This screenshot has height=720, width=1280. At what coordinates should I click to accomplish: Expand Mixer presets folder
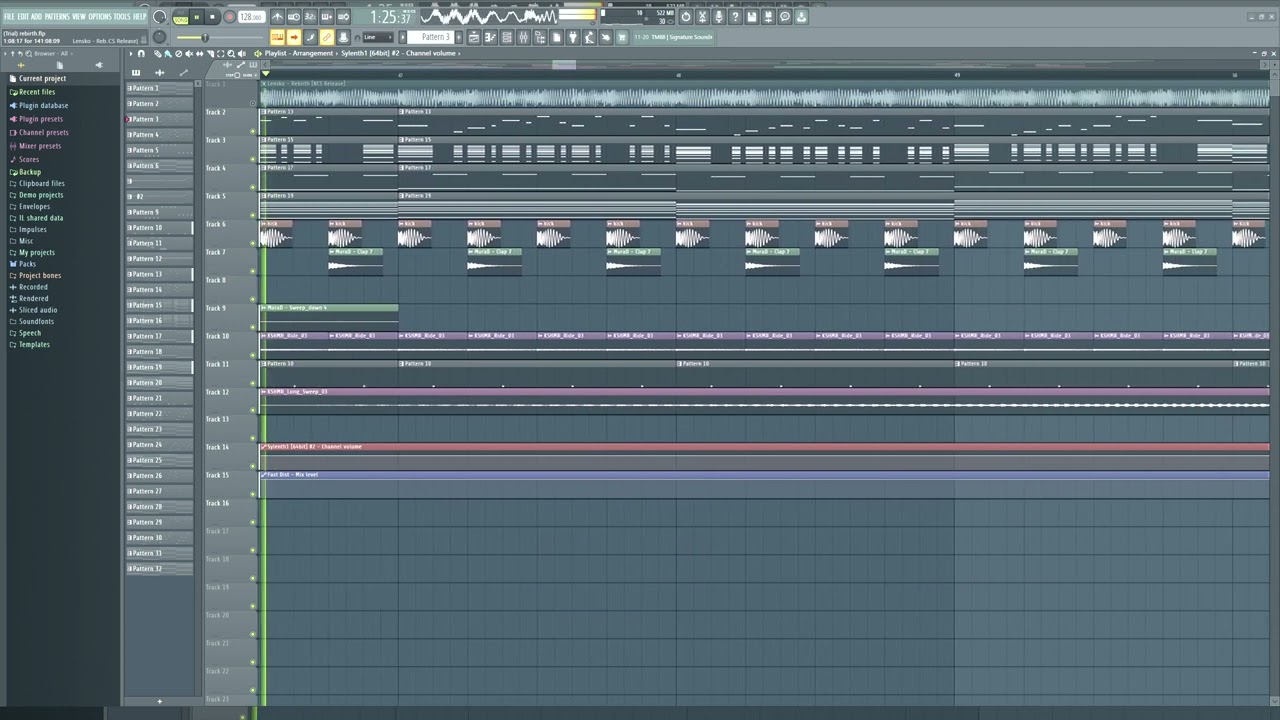pos(39,146)
